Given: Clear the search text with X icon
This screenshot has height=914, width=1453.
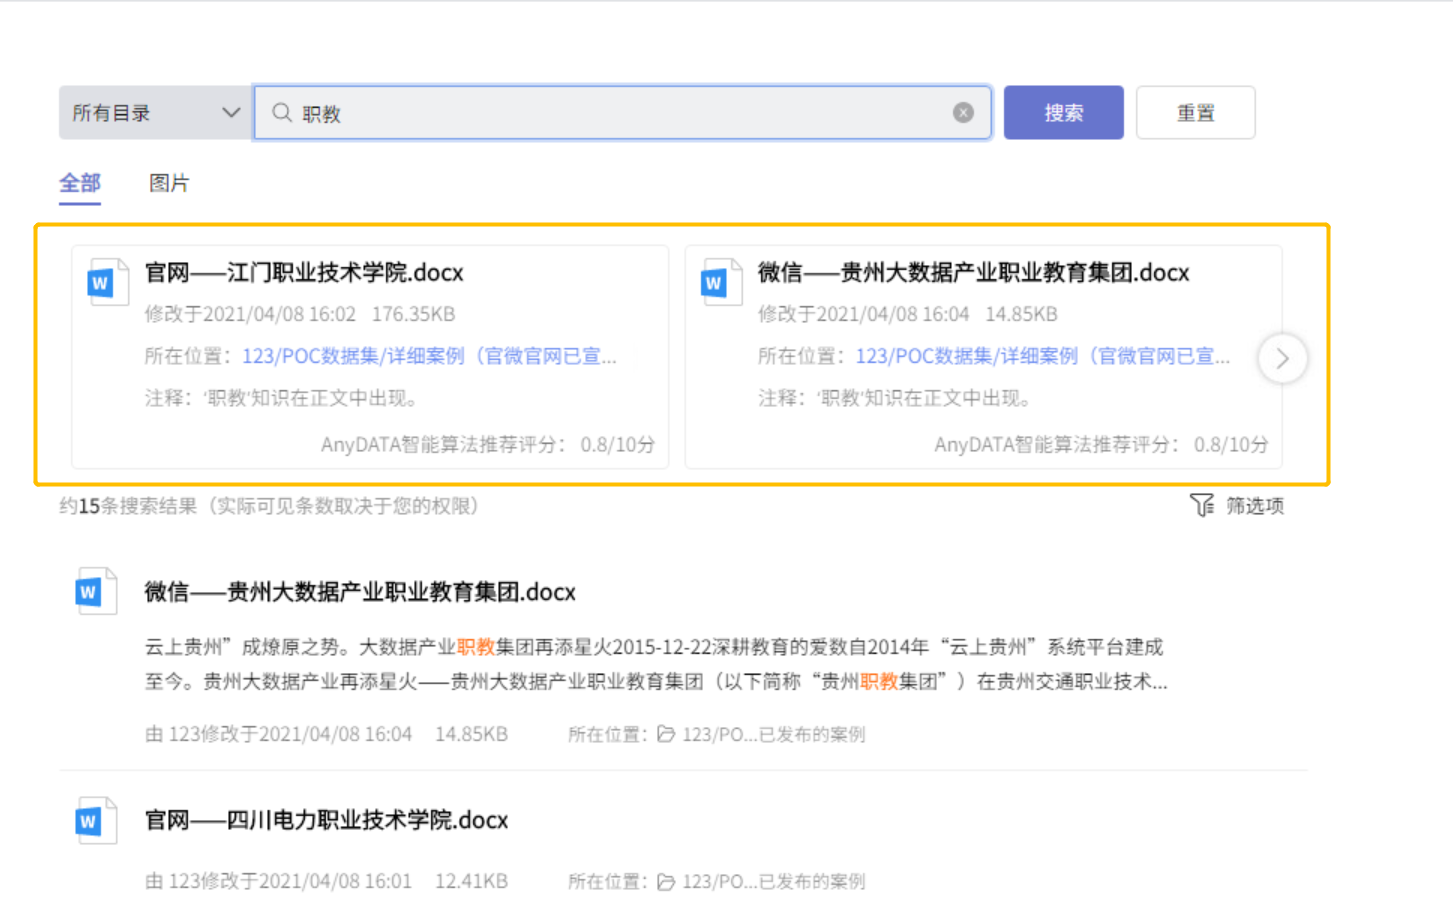Looking at the screenshot, I should tap(963, 113).
